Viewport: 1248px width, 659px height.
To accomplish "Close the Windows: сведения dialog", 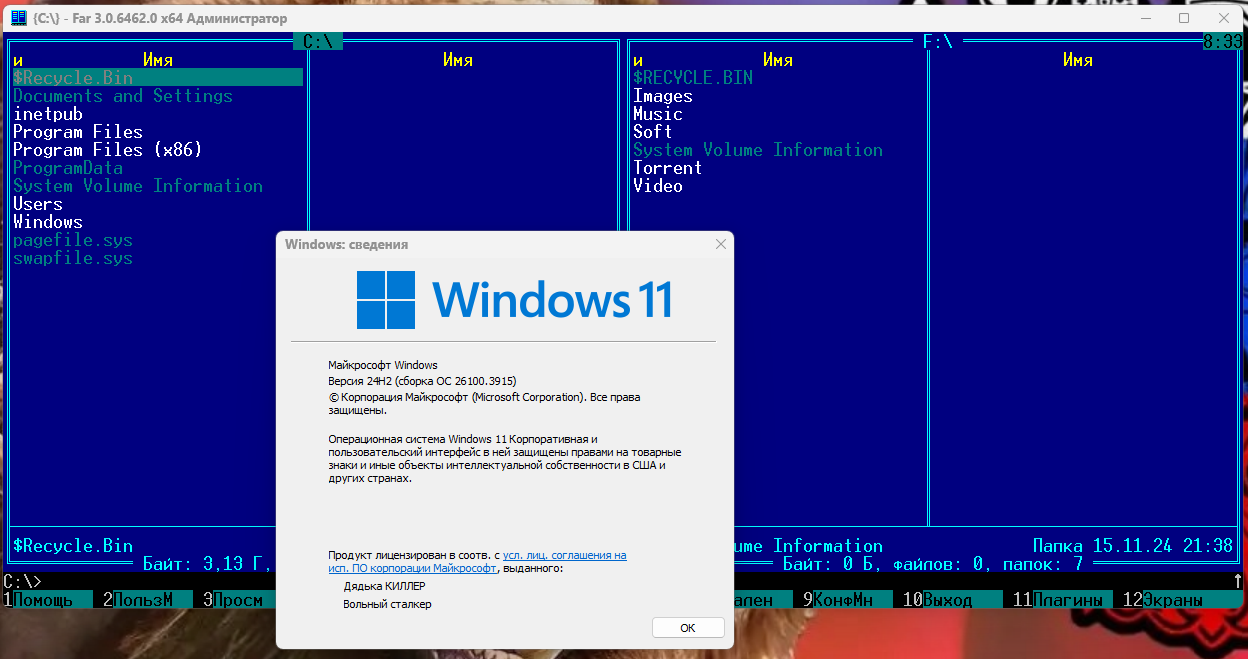I will point(720,244).
